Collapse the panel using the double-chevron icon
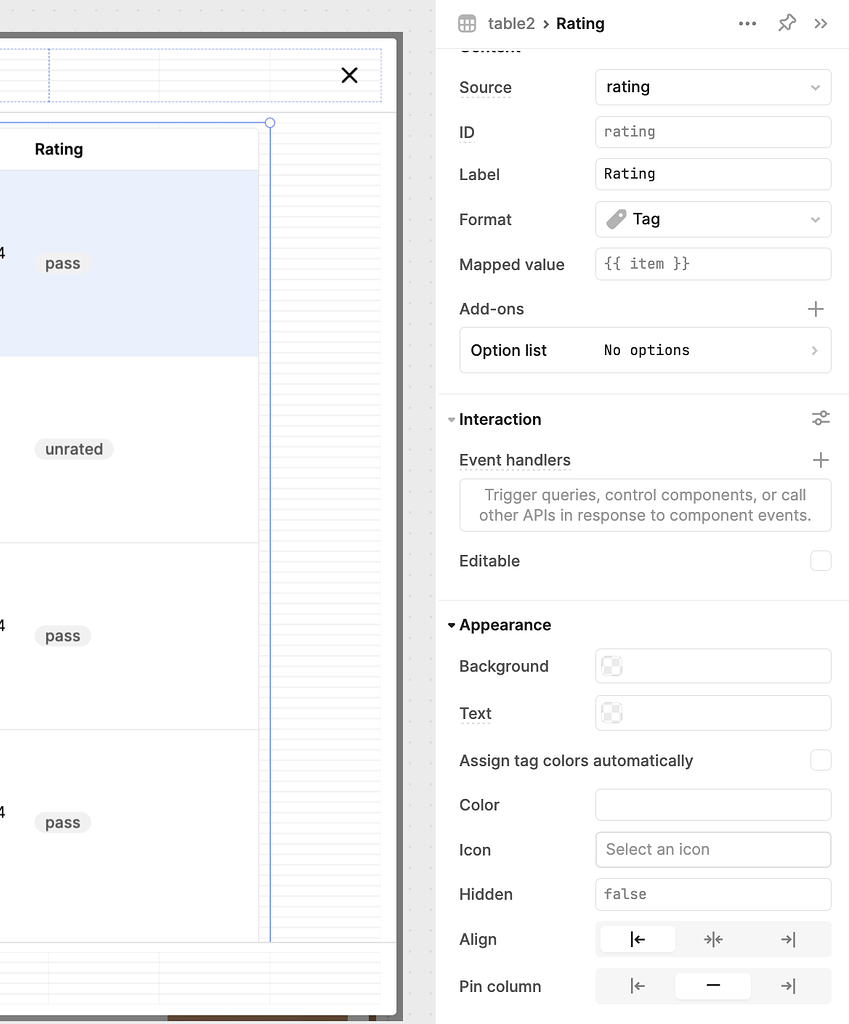Viewport: 849px width, 1024px height. 822,23
